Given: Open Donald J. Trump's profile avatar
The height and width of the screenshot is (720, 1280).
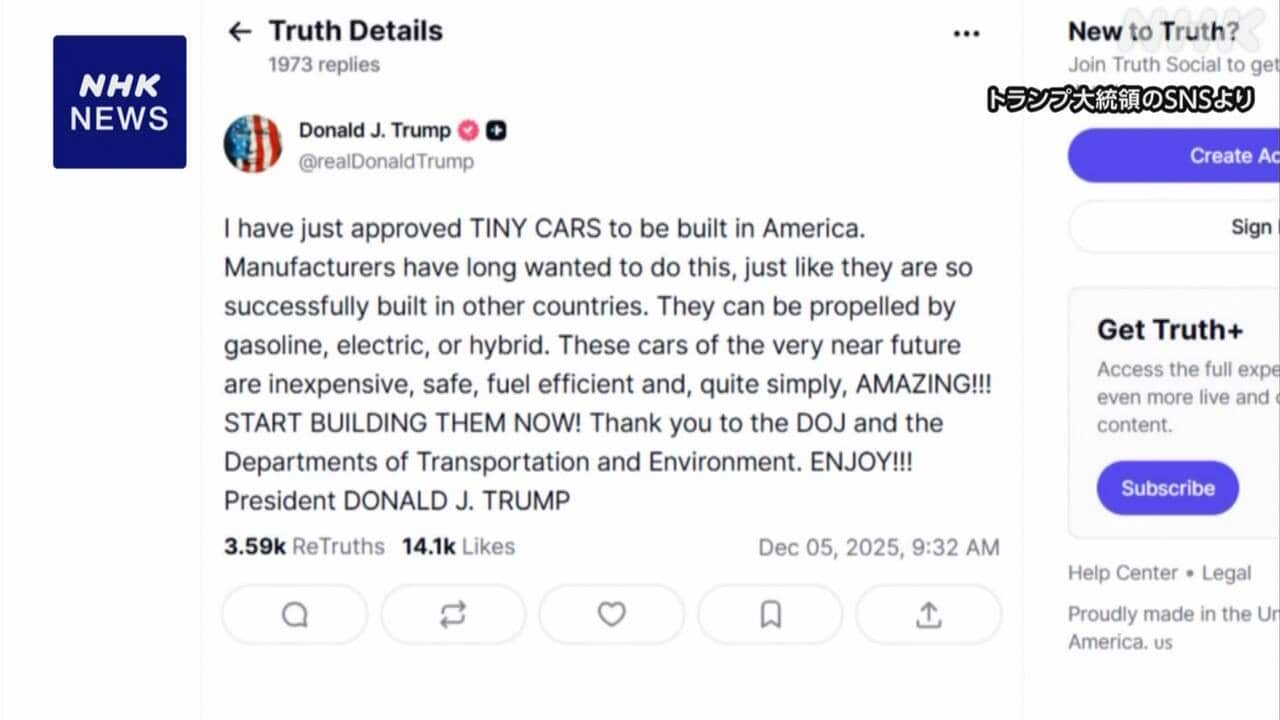Looking at the screenshot, I should tap(252, 144).
